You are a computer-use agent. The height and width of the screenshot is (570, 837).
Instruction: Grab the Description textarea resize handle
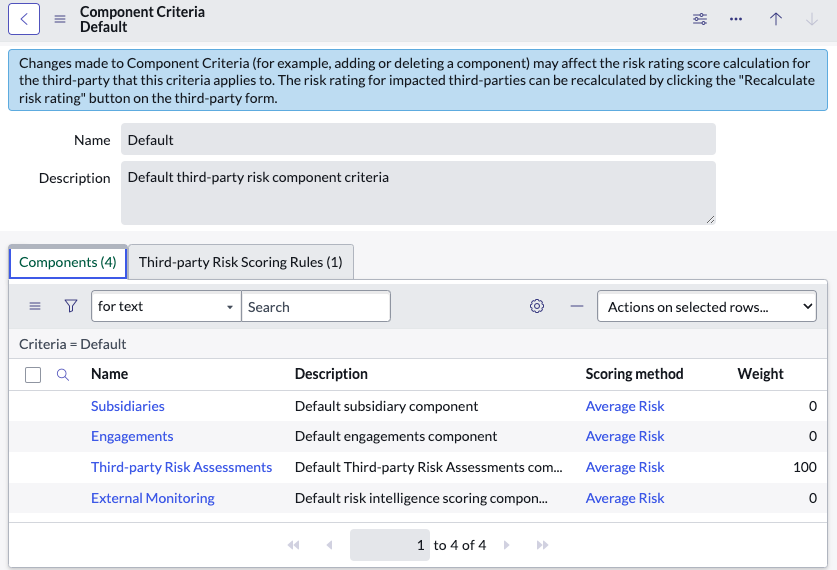coord(710,219)
